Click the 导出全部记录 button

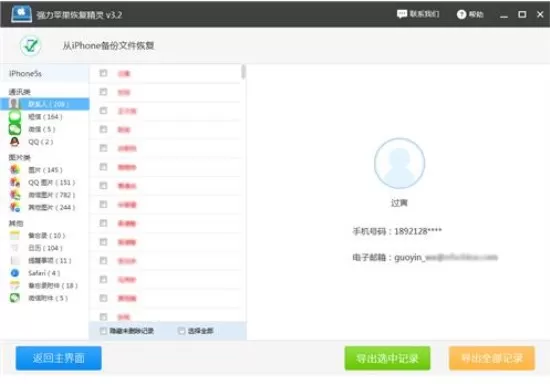[492, 358]
